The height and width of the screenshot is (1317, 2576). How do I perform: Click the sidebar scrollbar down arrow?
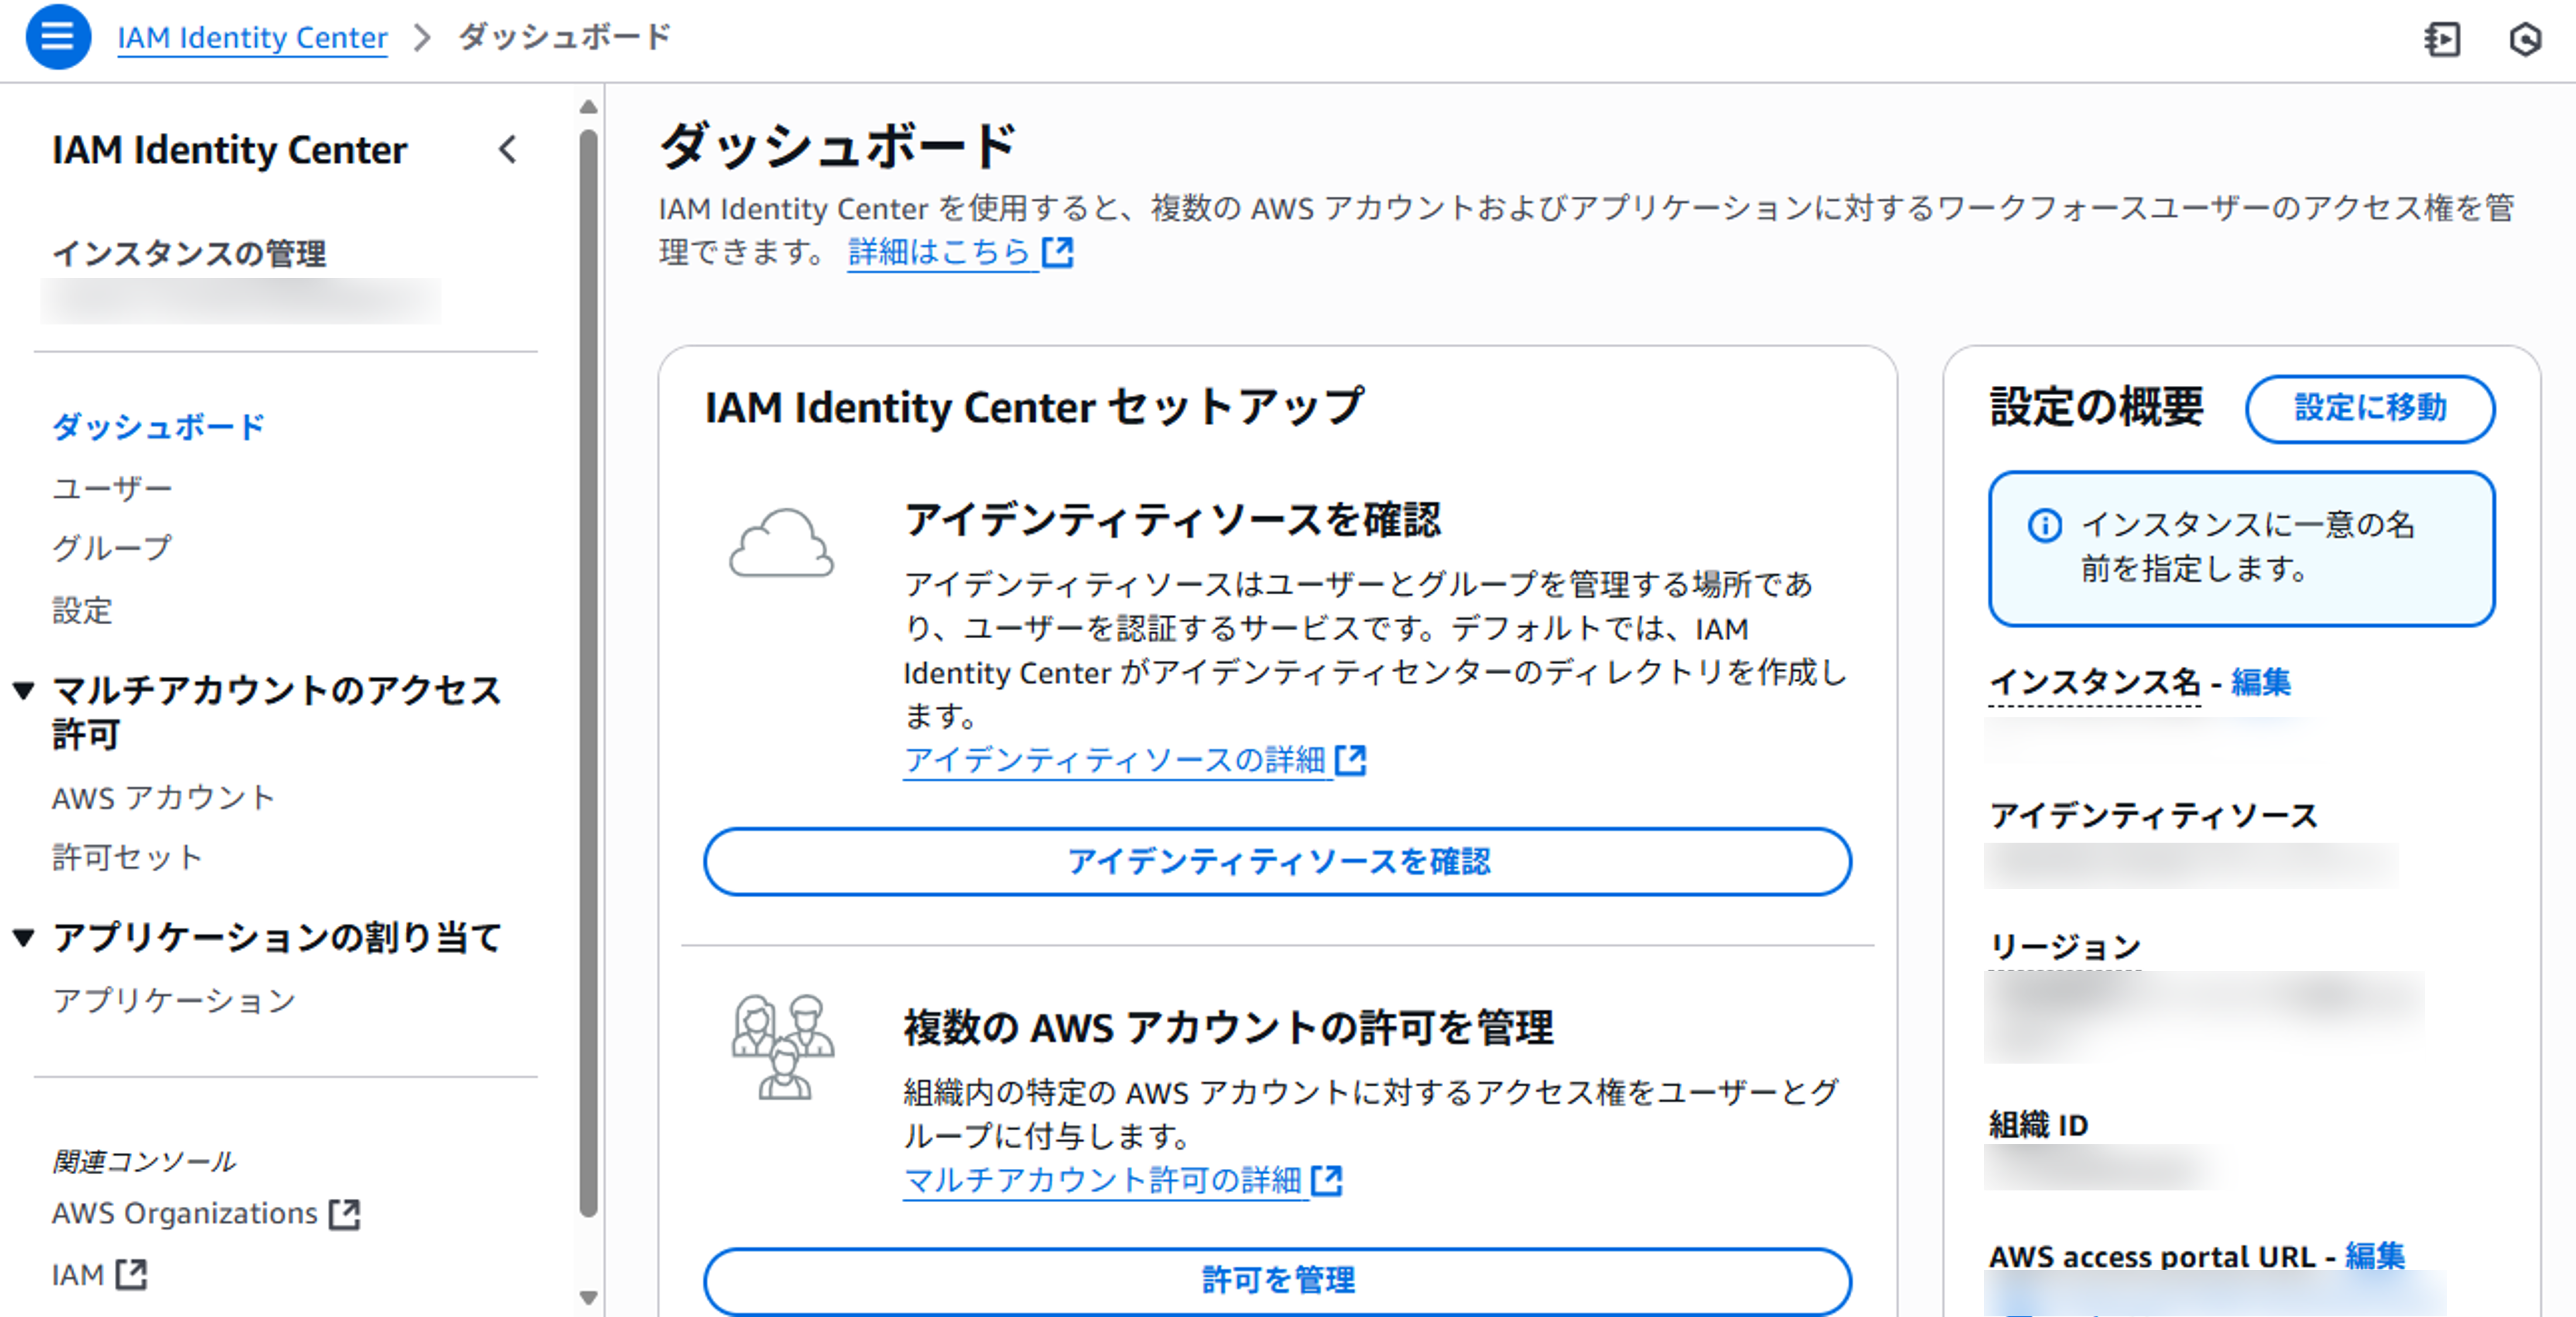click(x=589, y=1297)
